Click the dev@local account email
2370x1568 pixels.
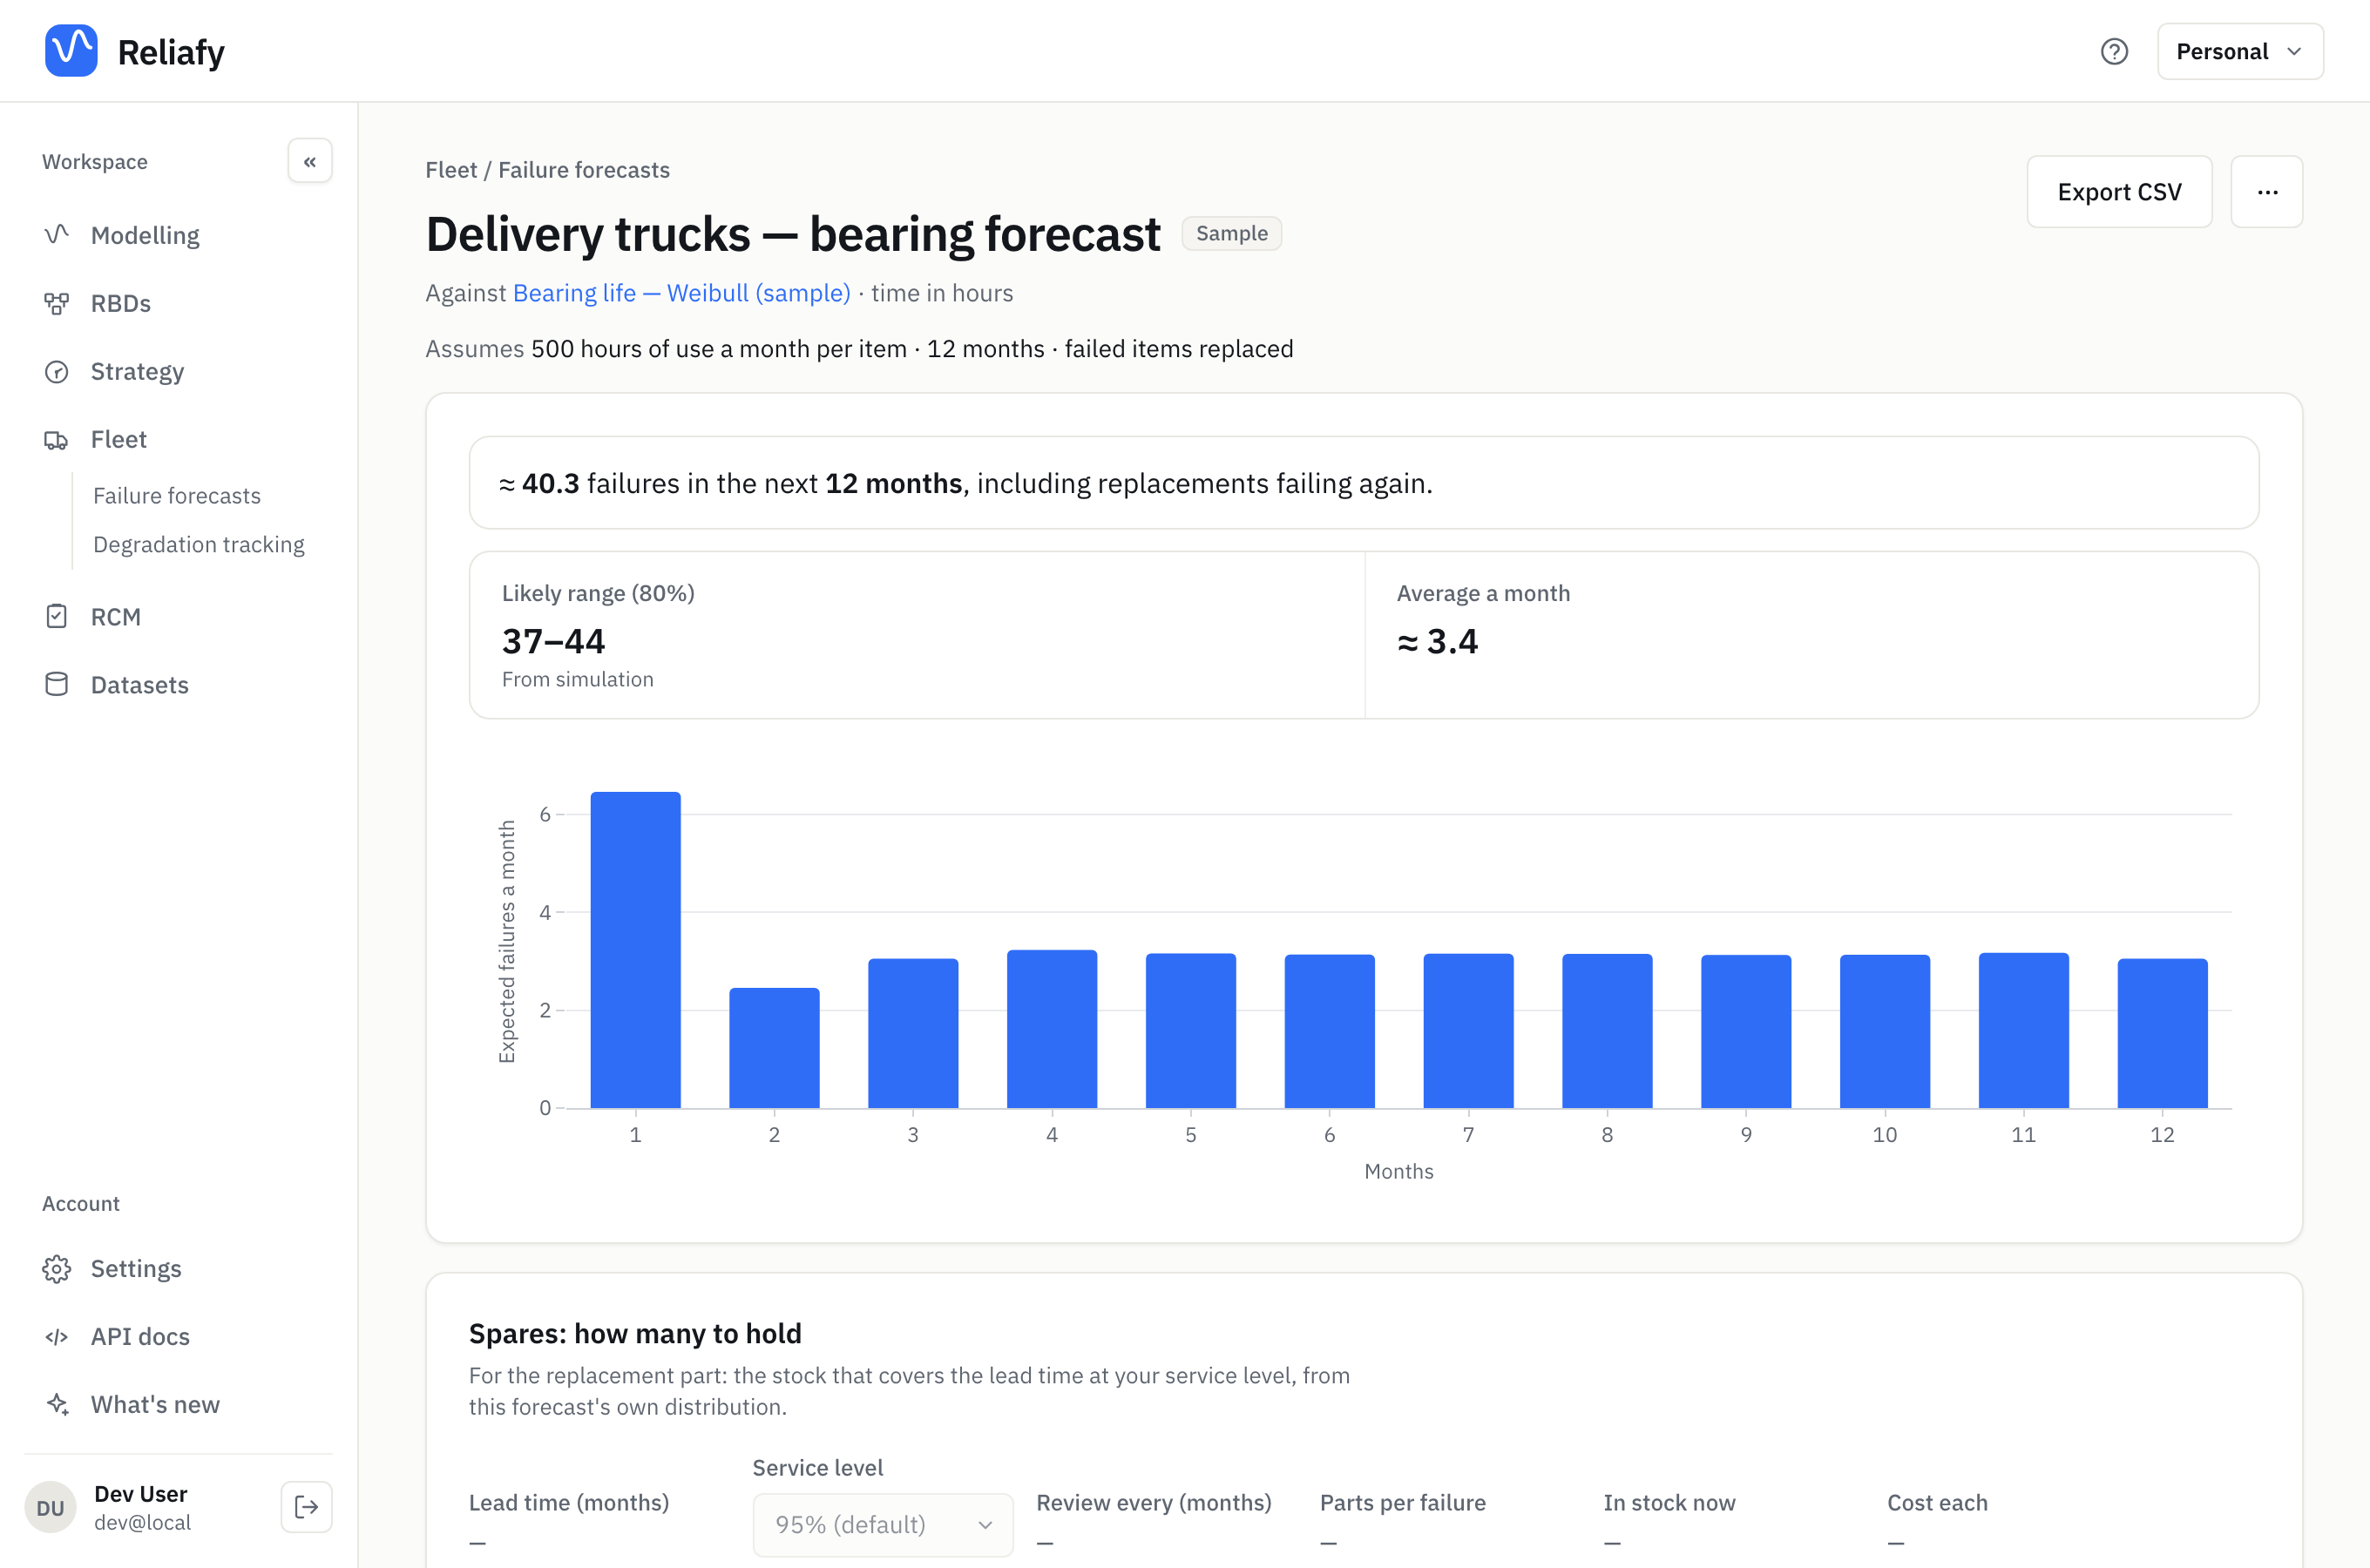[142, 1522]
